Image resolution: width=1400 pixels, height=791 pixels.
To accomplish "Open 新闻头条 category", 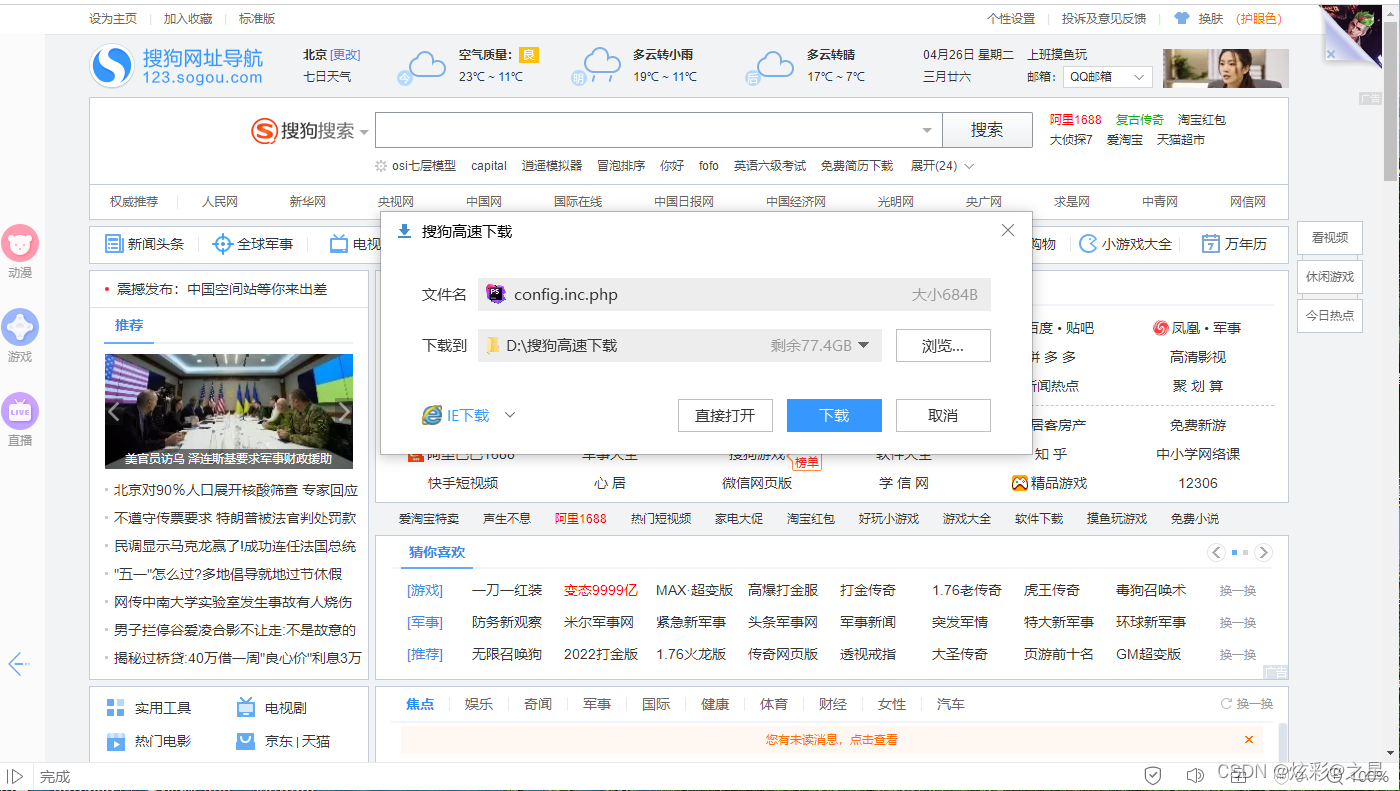I will [x=145, y=244].
